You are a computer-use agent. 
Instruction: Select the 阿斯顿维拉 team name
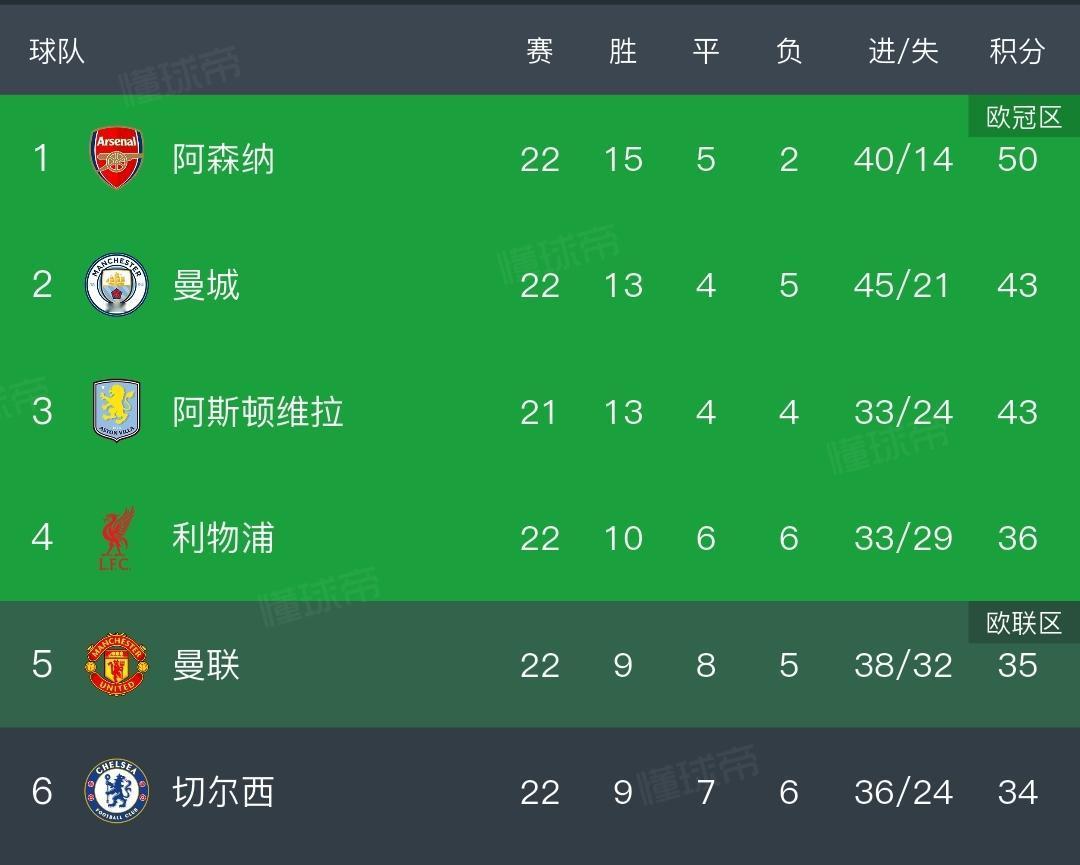coord(258,412)
